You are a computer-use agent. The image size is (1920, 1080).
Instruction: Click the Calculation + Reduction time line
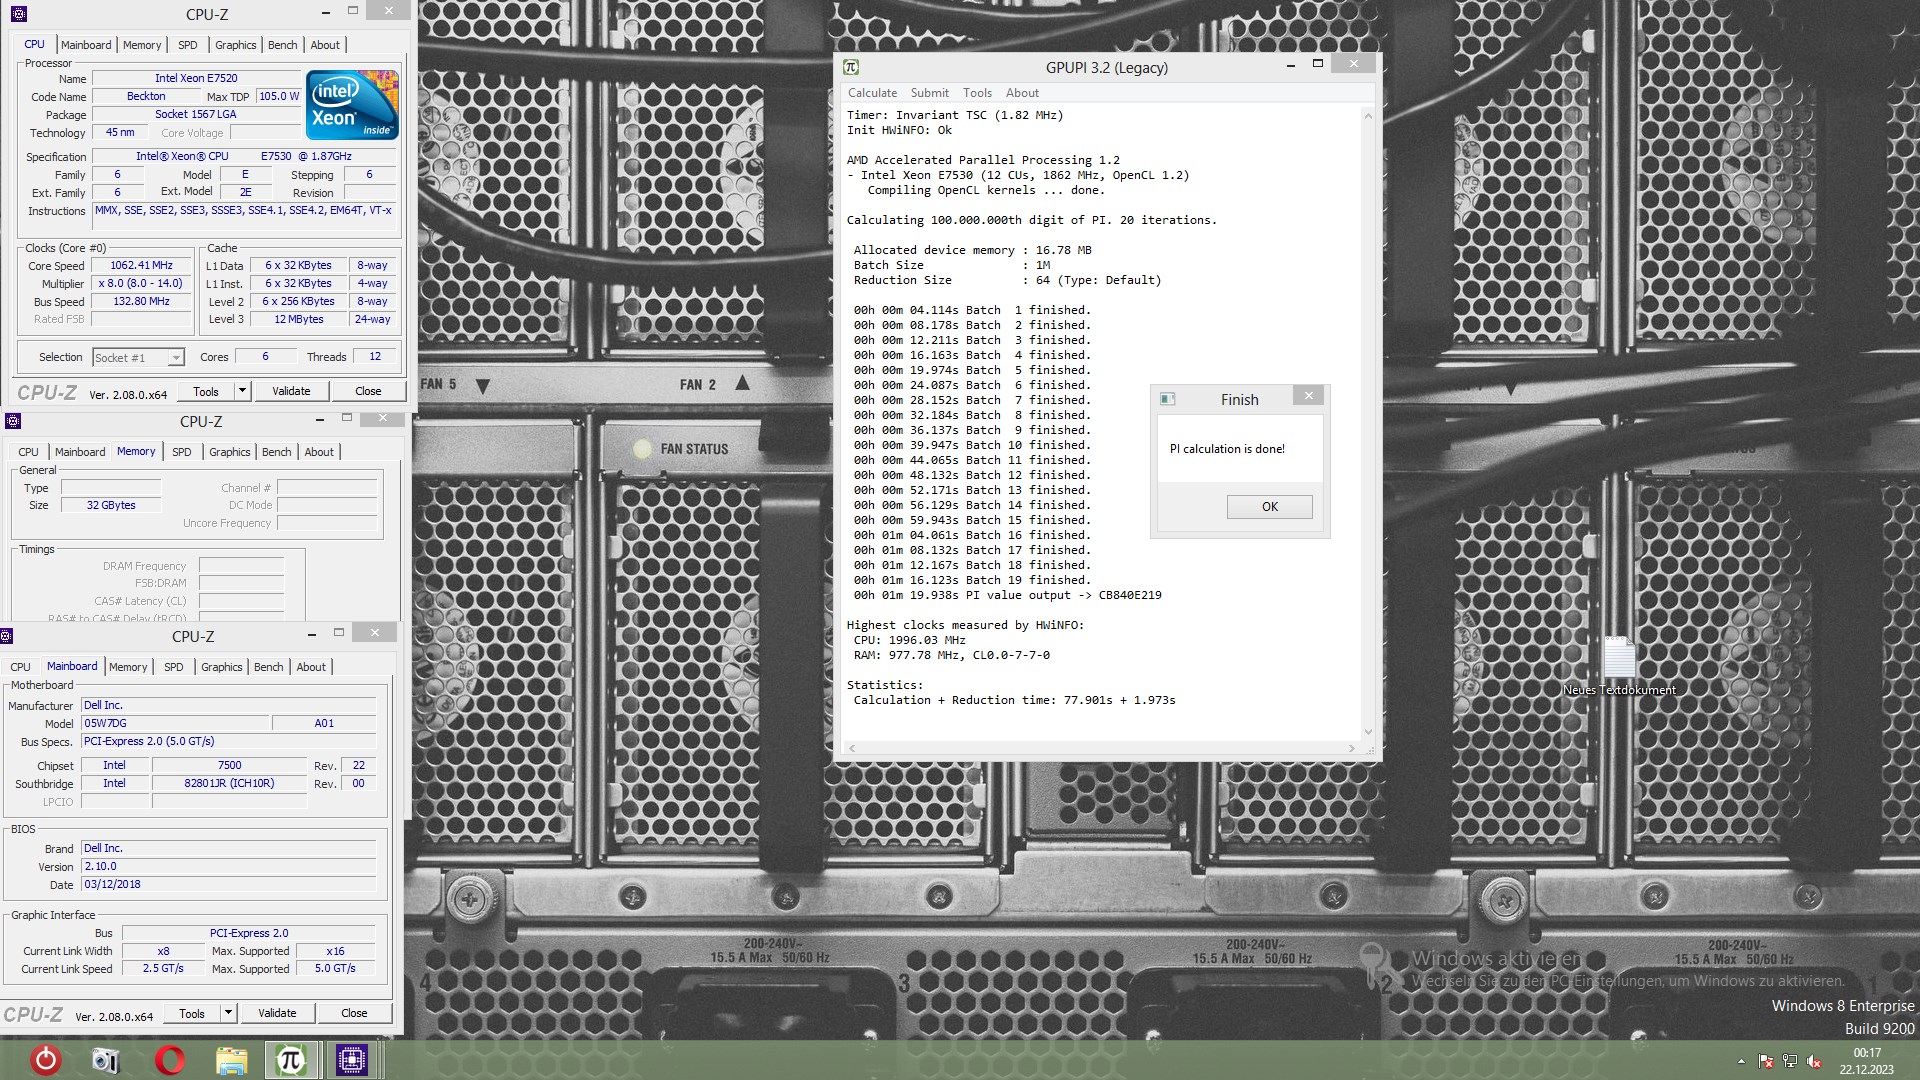coord(1014,700)
